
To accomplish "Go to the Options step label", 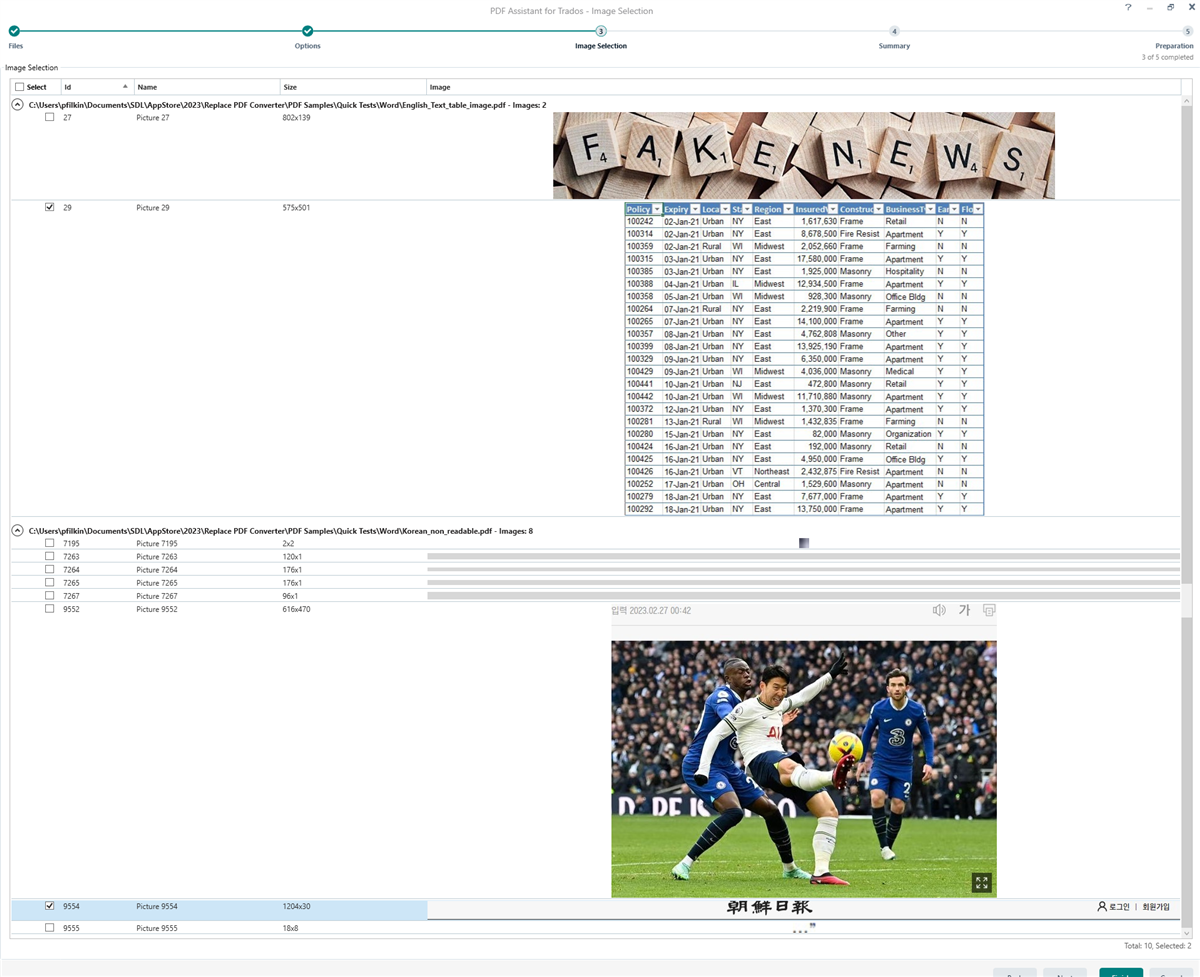I will coord(308,46).
